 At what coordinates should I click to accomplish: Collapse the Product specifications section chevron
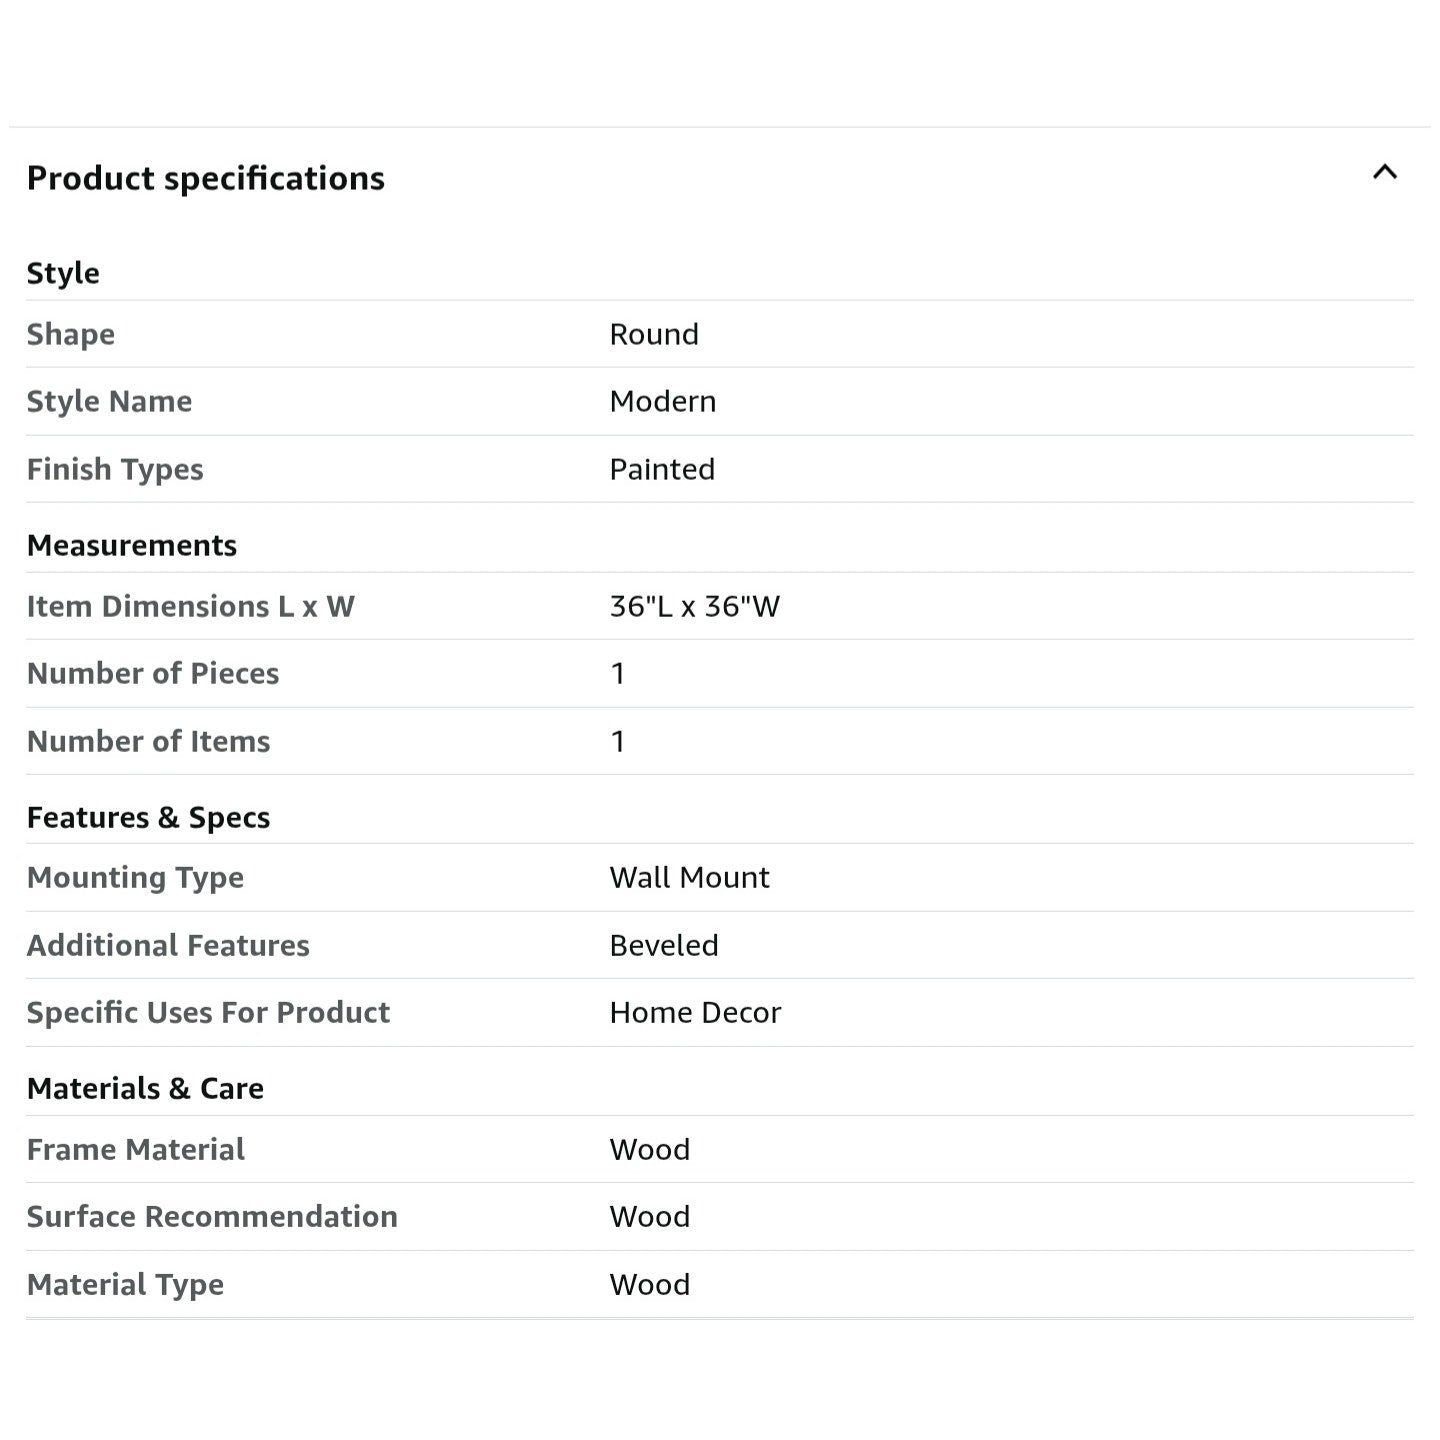tap(1384, 173)
